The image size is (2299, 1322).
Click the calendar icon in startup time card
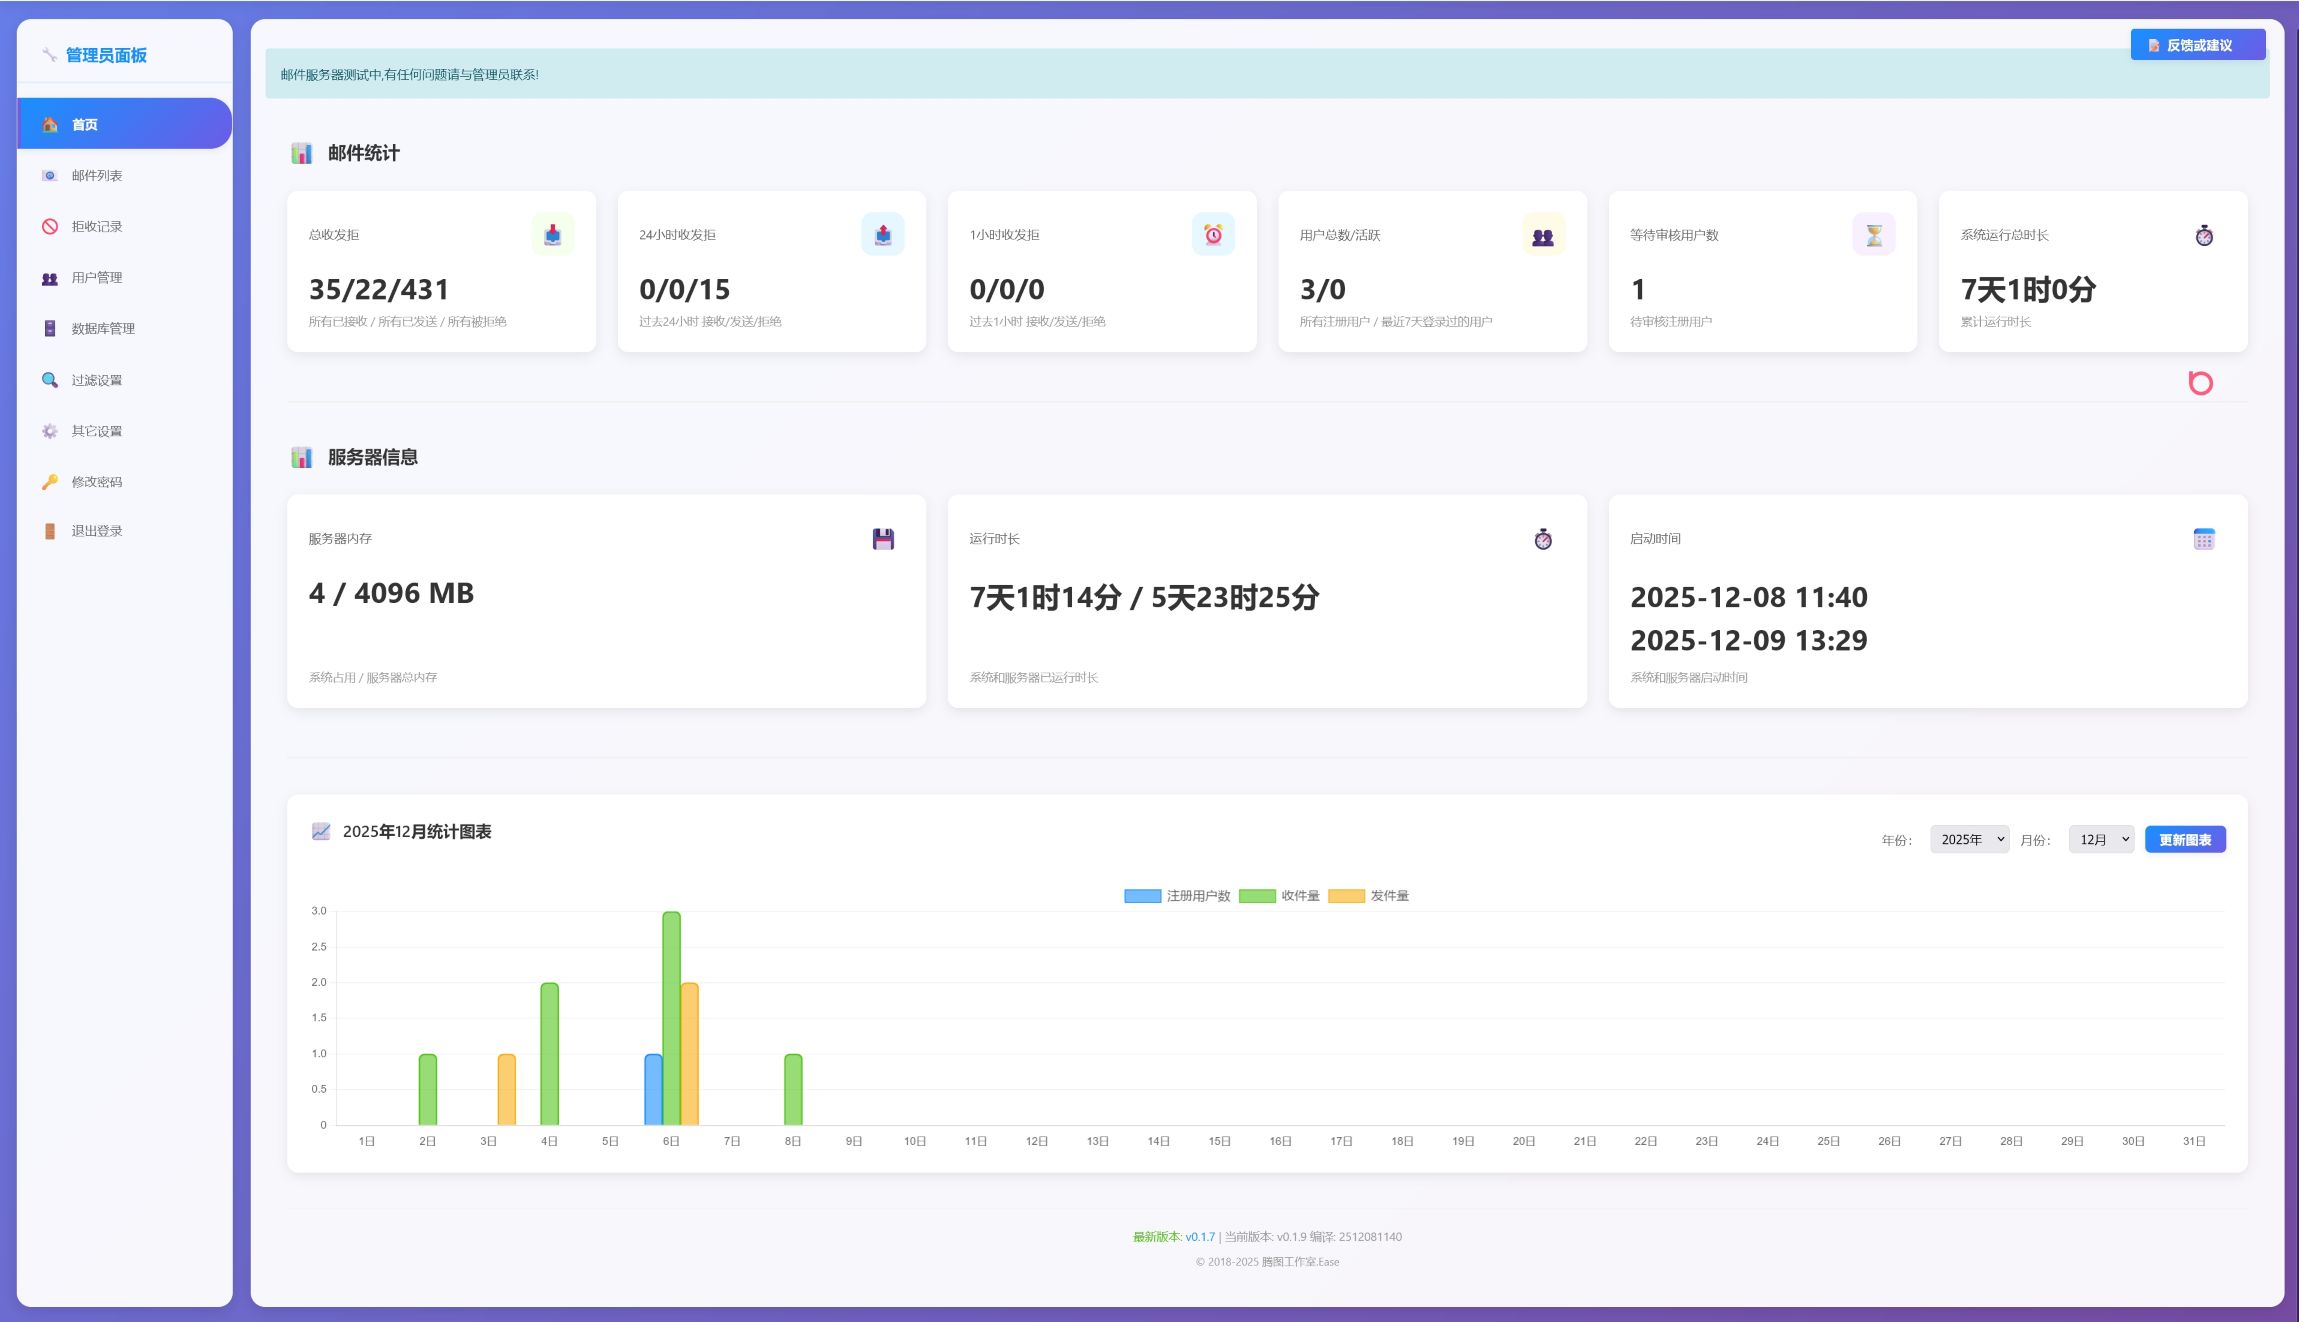(x=2204, y=539)
